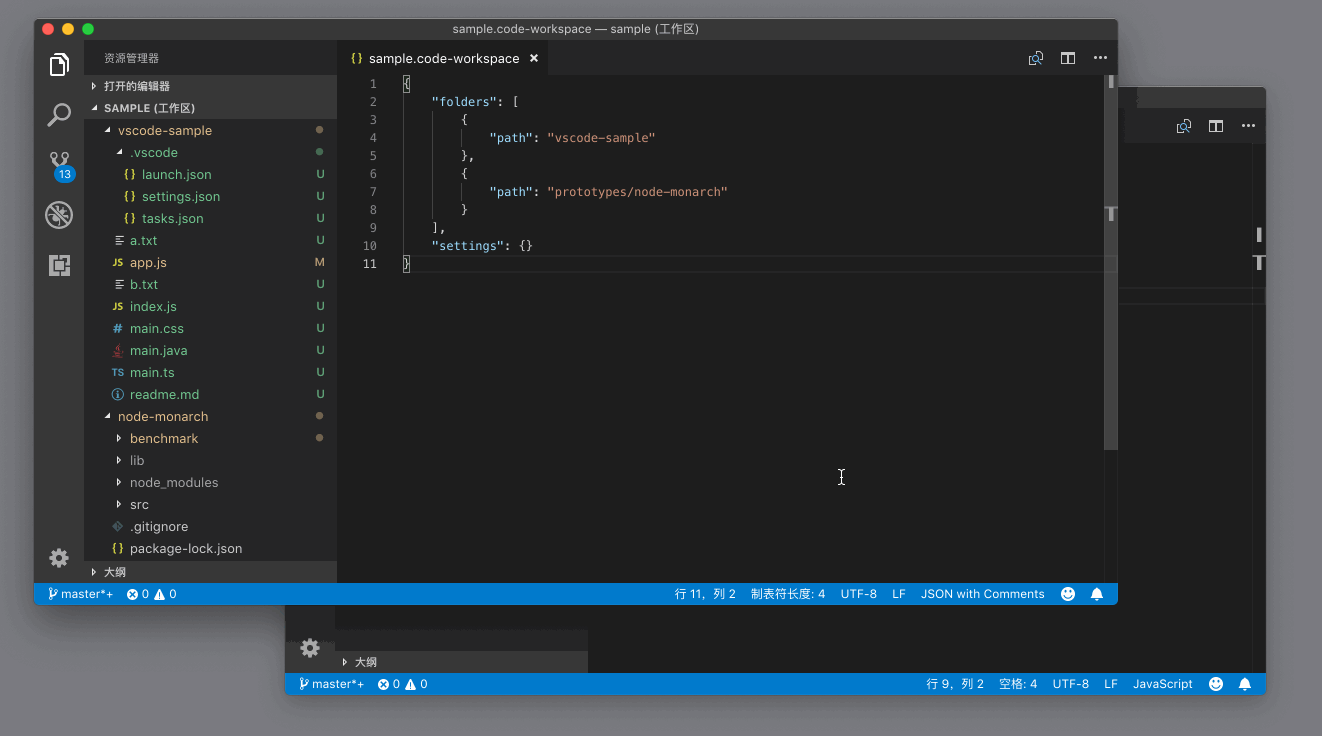Open app.js in the file explorer
Screen dimensions: 1322x736
point(148,263)
